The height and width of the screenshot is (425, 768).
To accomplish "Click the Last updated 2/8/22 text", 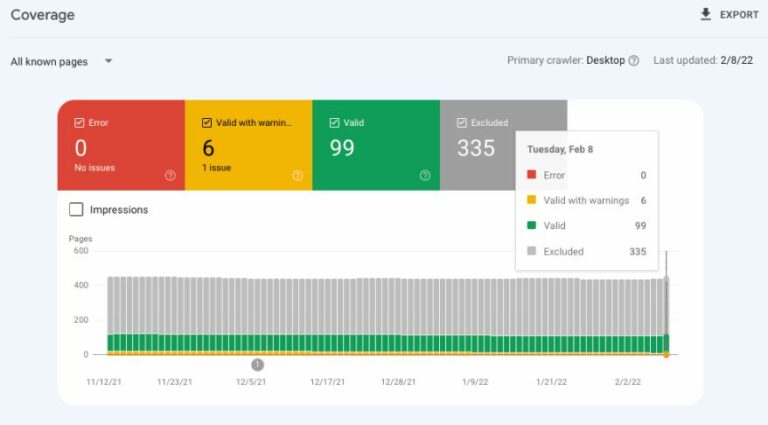I will click(703, 61).
